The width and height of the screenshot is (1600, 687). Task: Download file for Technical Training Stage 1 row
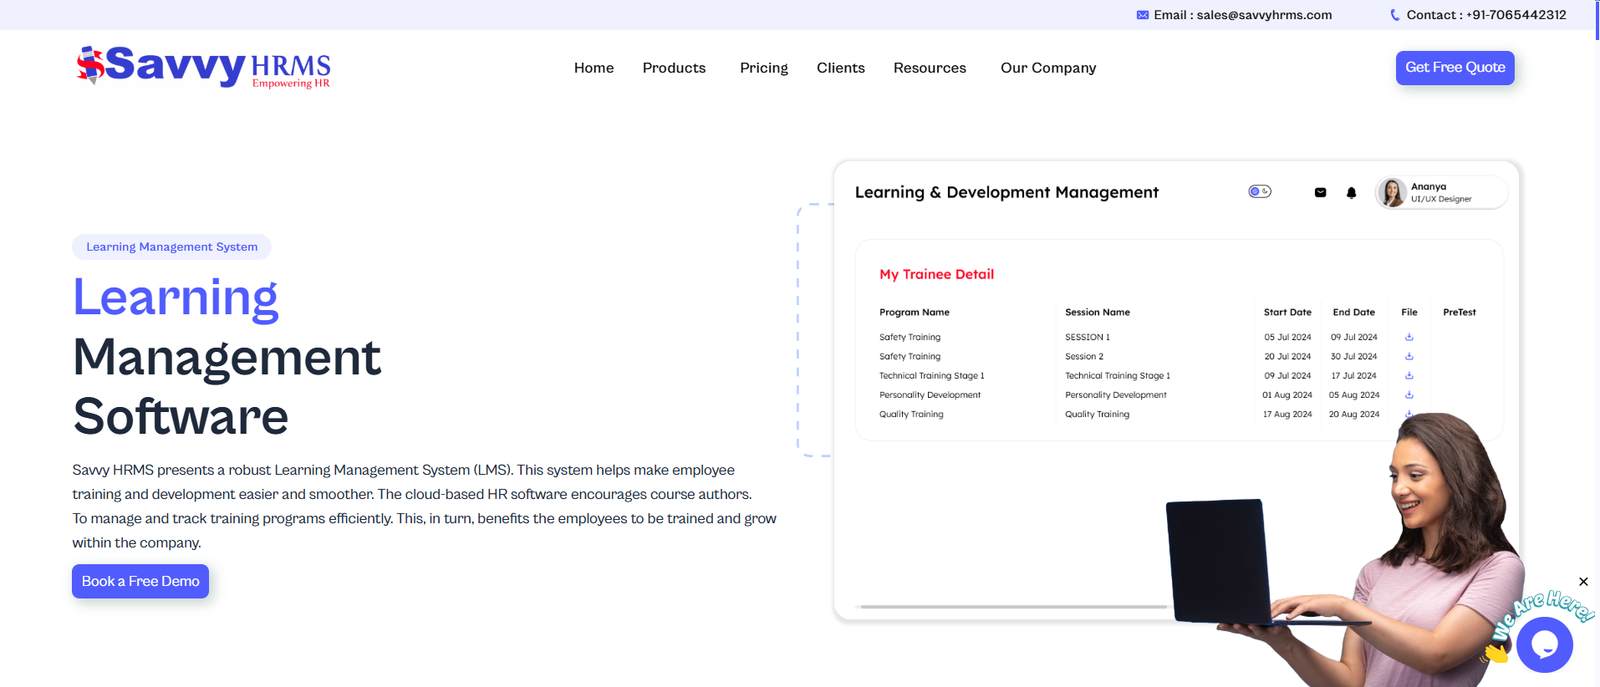(1409, 376)
